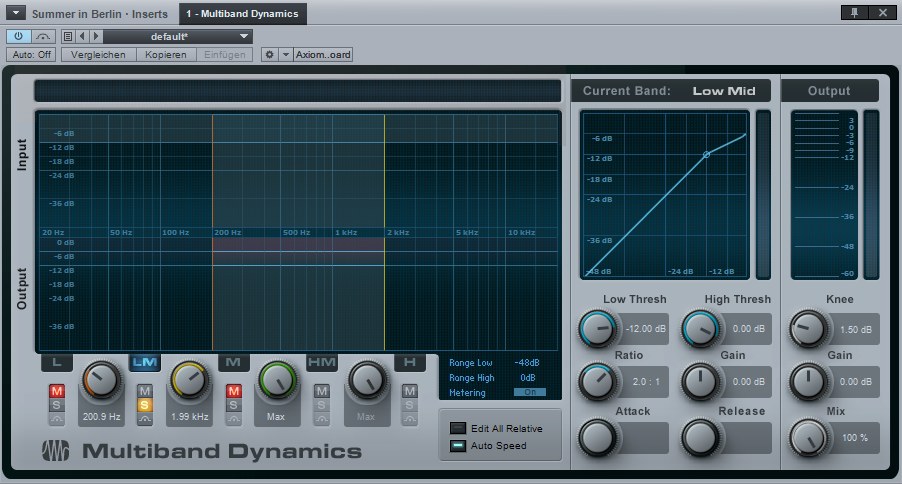Mute the H band

click(x=410, y=391)
